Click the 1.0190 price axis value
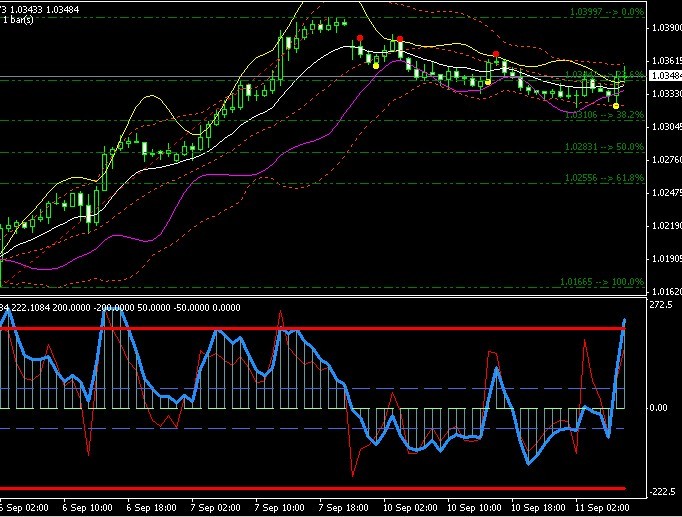Viewport: 682px width, 517px height. coord(666,259)
